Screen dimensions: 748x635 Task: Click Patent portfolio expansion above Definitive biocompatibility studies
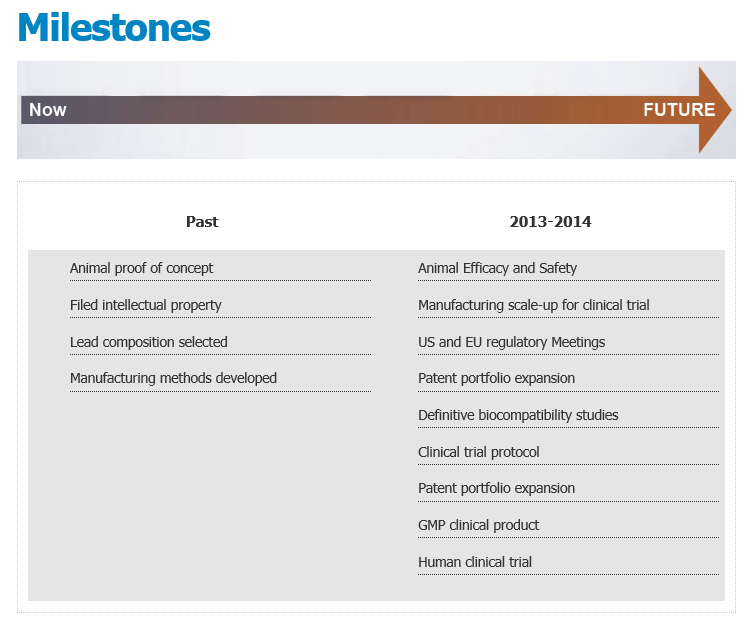(x=496, y=378)
